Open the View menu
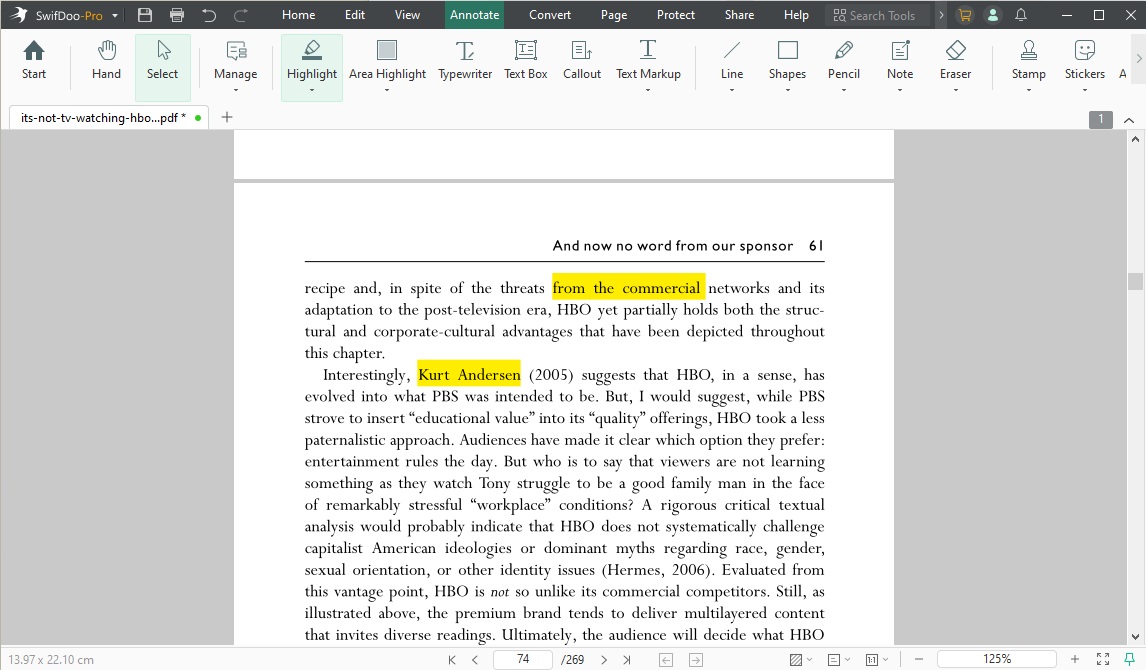 point(407,15)
